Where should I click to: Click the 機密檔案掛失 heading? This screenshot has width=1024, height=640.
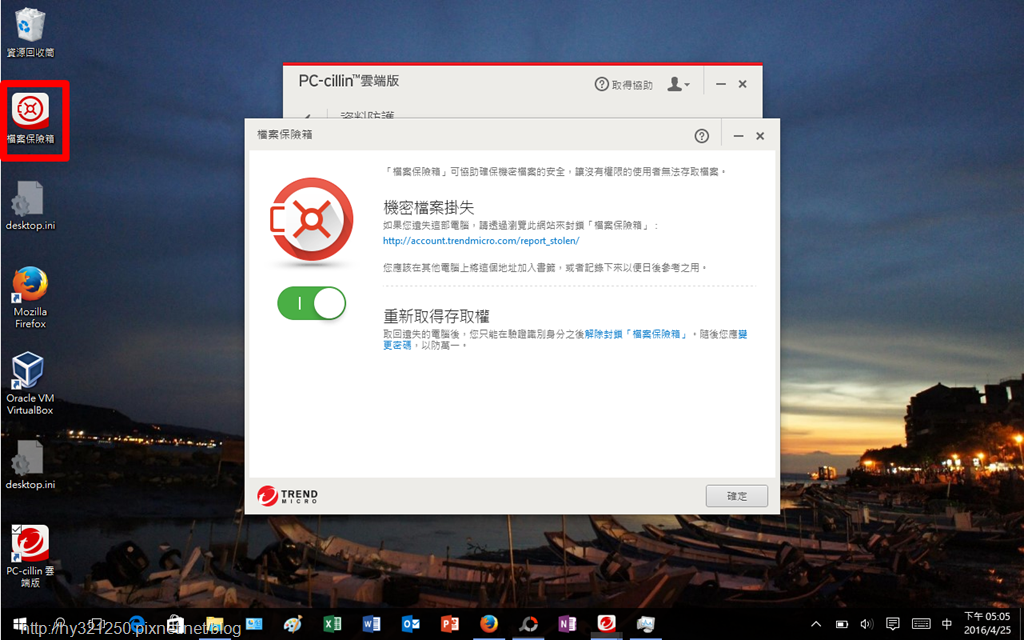(428, 208)
